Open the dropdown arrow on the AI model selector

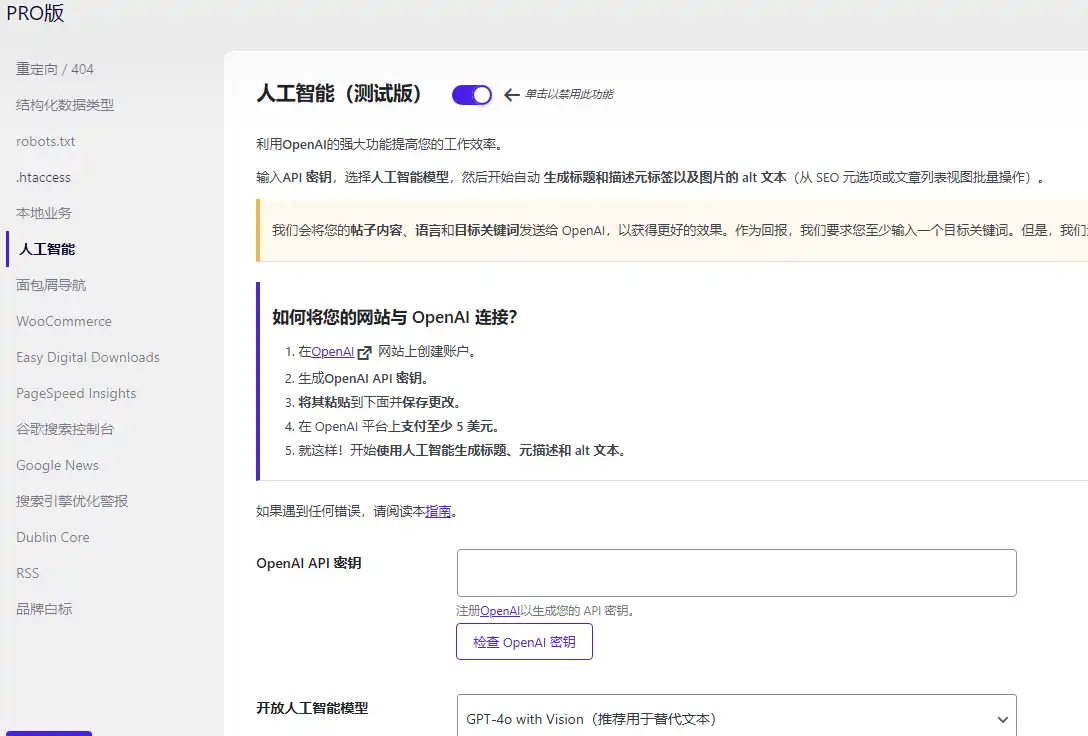pos(1003,718)
